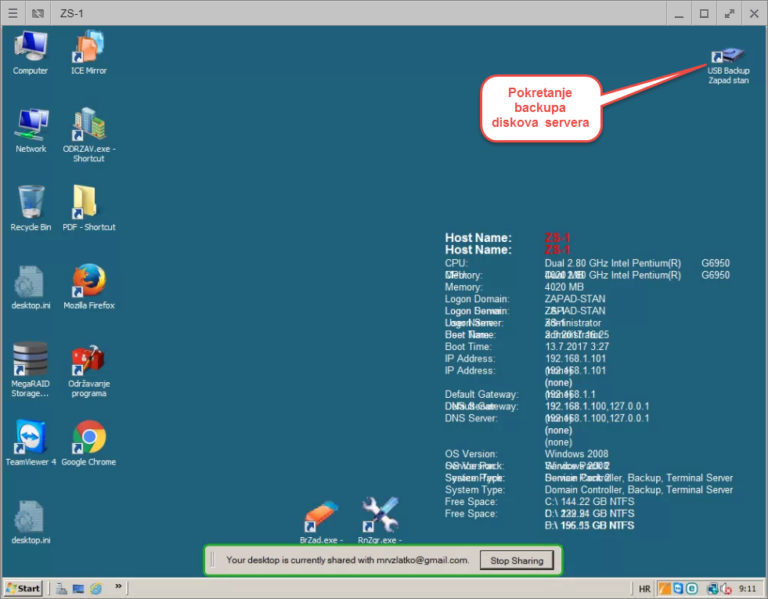Click the HR language indicator in the taskbar
This screenshot has height=599, width=768.
pyautogui.click(x=645, y=587)
